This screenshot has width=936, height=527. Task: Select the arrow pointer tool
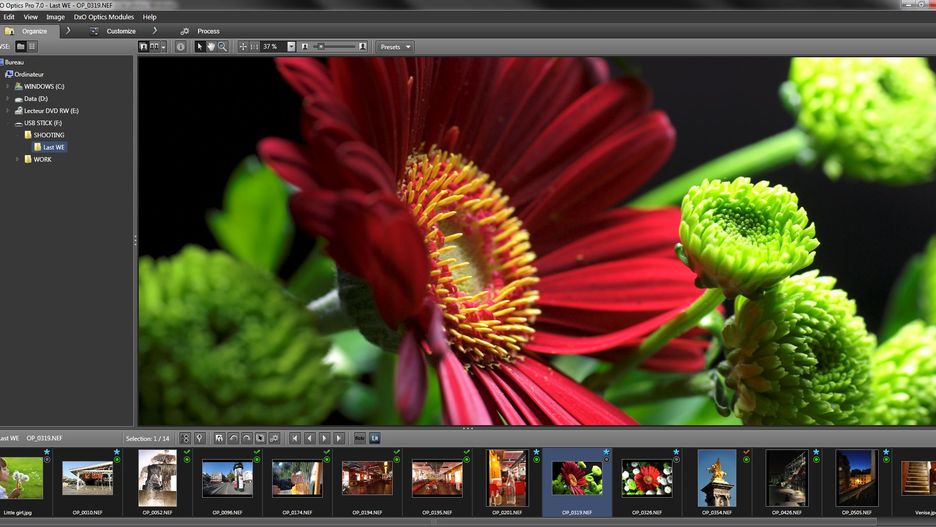tap(200, 47)
